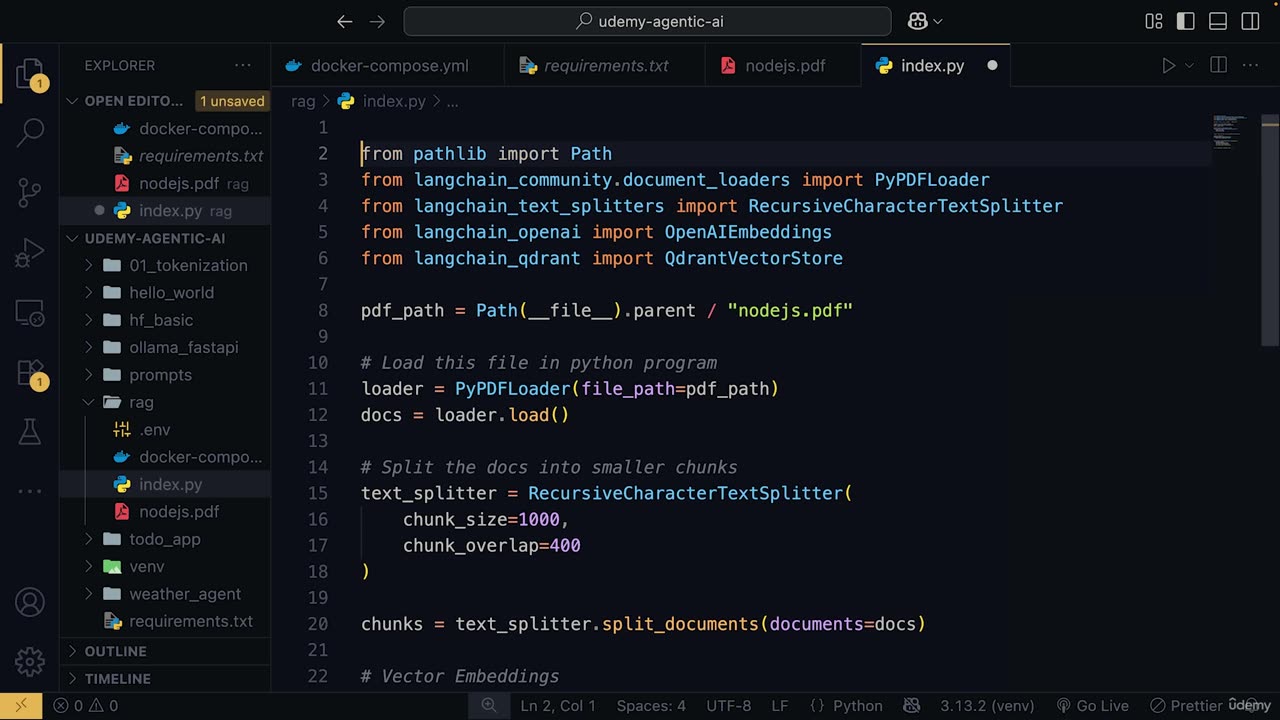Change encoding via UTF-8 status item
The image size is (1280, 720).
(x=729, y=705)
